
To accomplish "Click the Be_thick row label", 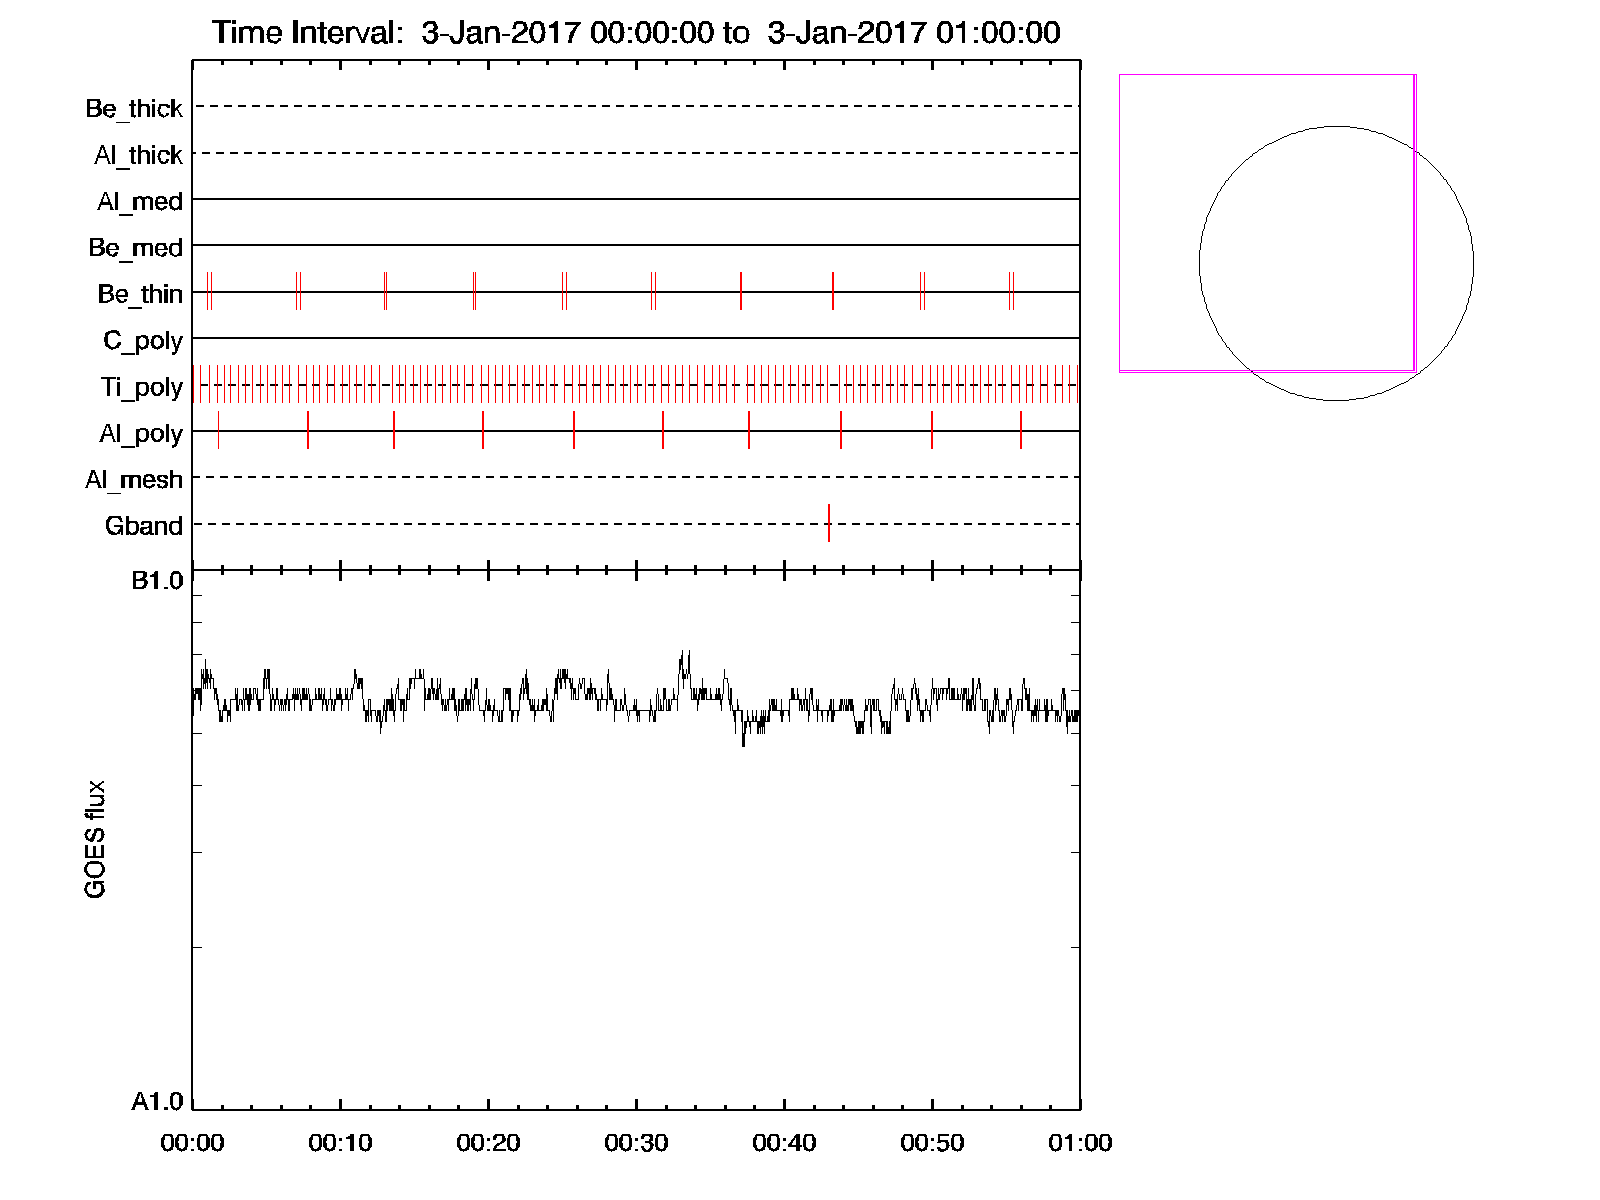I will coord(134,108).
